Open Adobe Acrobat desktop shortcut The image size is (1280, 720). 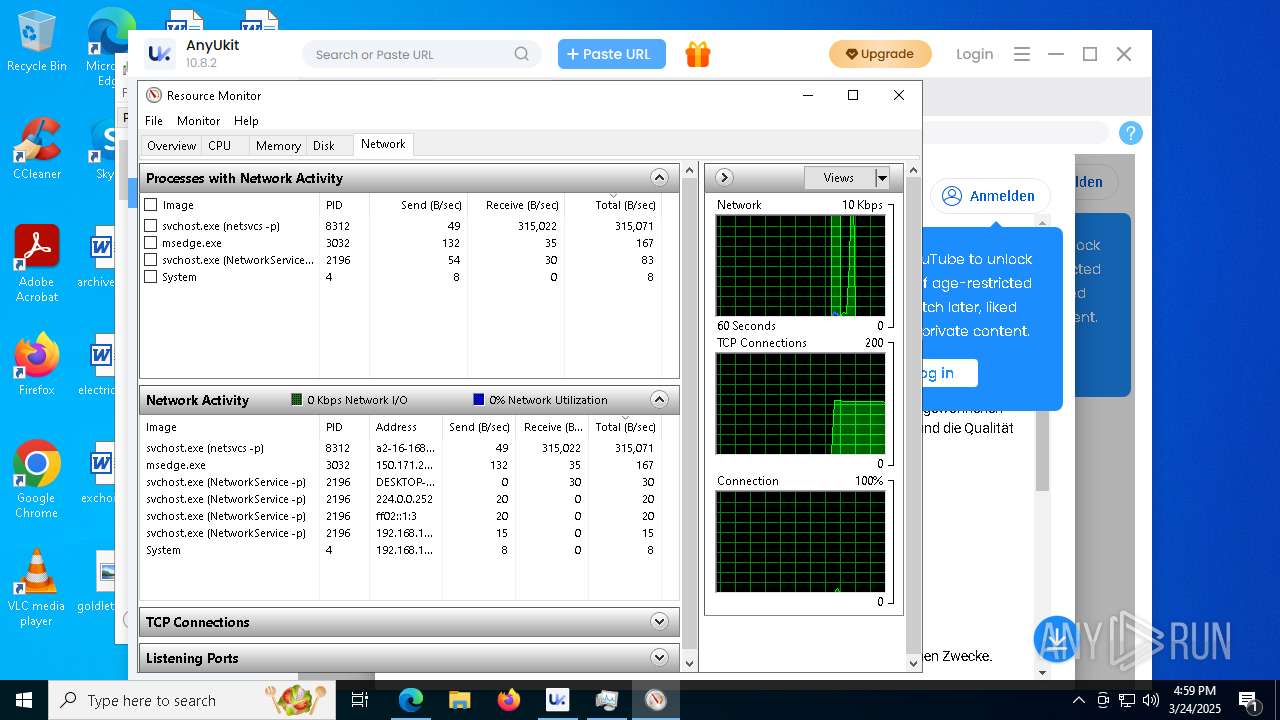tap(36, 264)
